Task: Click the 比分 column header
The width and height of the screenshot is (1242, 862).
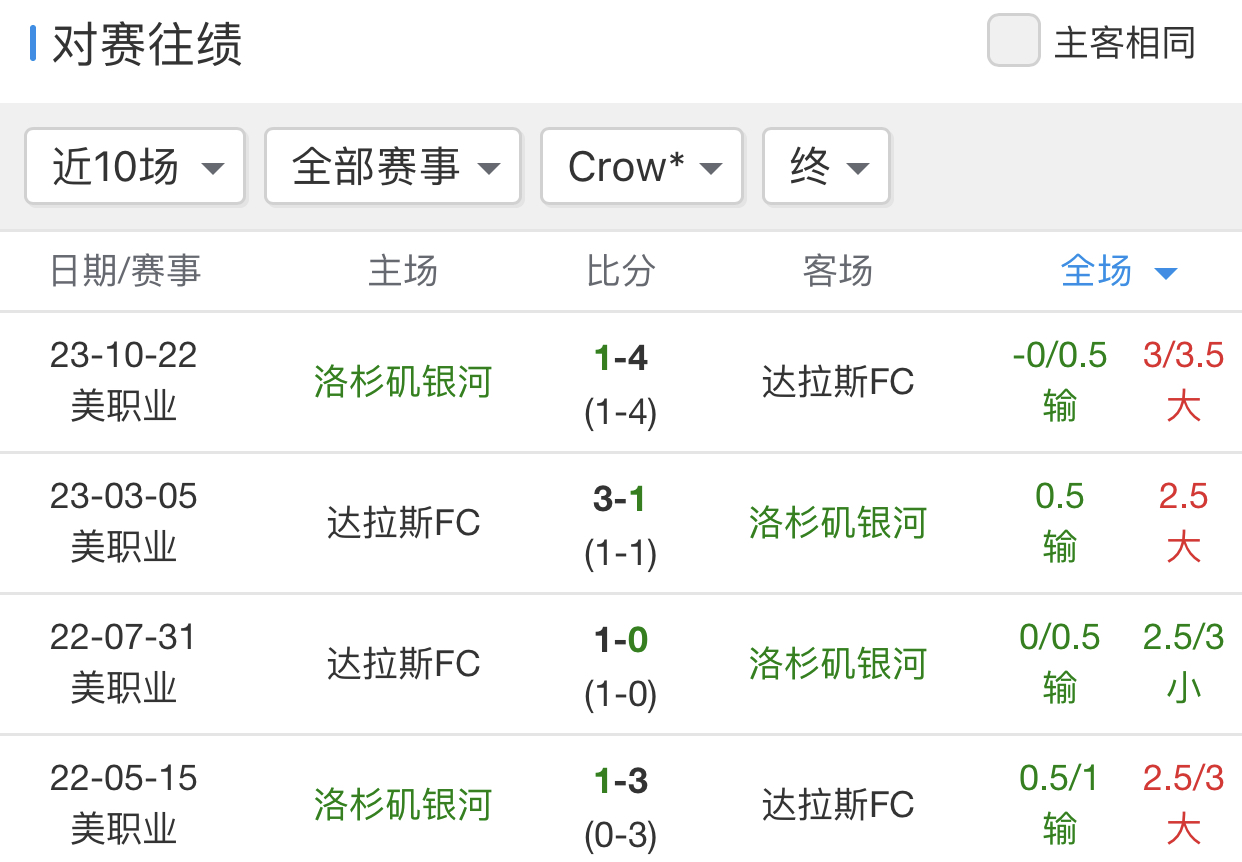Action: (620, 271)
